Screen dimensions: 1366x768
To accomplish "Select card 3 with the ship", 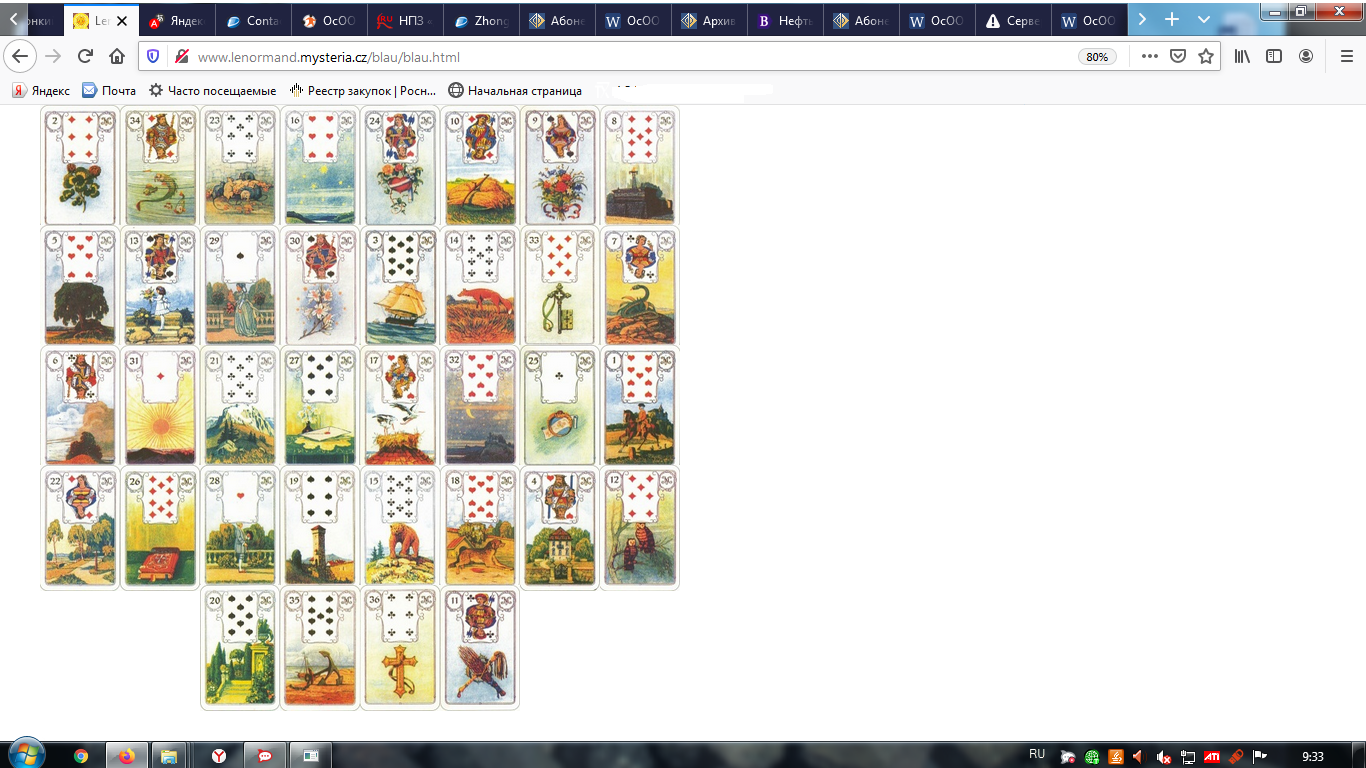I will [x=400, y=287].
